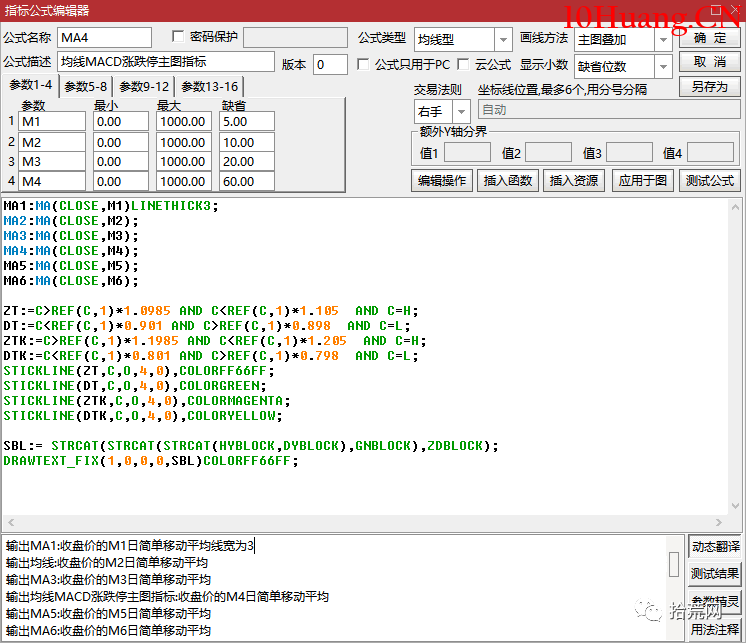Click the code line MA1:MA(CLOSE,M1)LINETHICK3
Image resolution: width=746 pixels, height=643 pixels.
click(x=110, y=206)
